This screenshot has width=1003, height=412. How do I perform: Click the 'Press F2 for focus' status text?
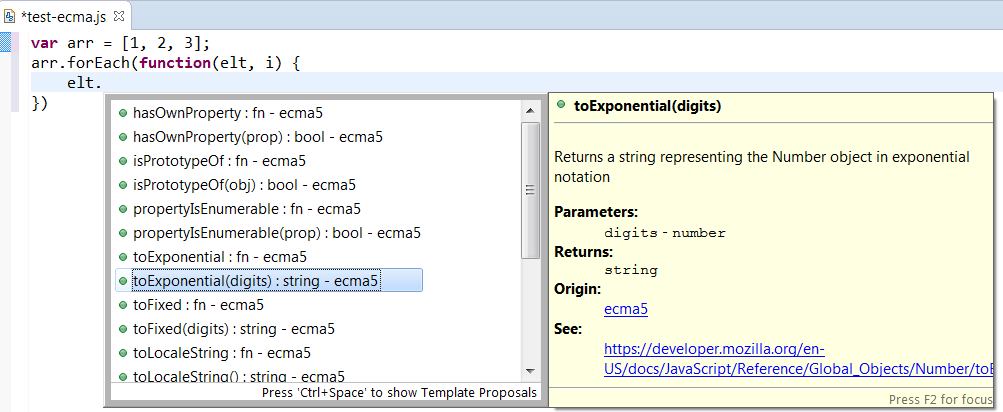point(942,400)
